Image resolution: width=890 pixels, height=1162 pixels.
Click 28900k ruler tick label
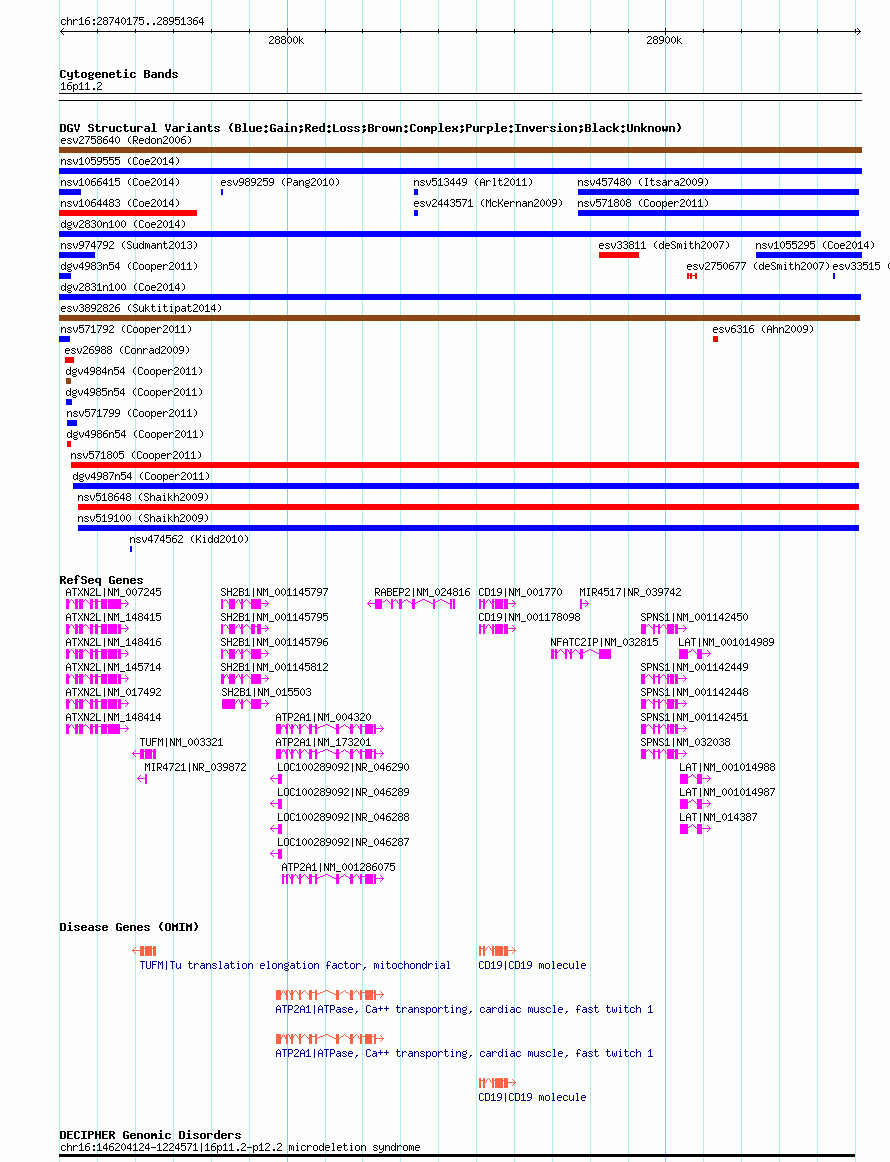[x=664, y=40]
